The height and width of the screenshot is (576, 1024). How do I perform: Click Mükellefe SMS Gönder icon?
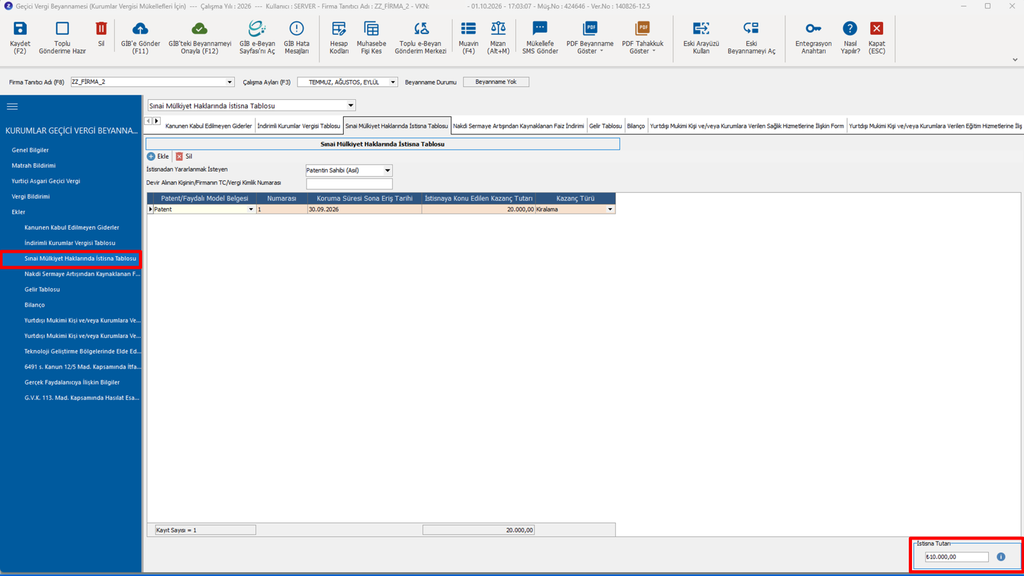tap(540, 29)
